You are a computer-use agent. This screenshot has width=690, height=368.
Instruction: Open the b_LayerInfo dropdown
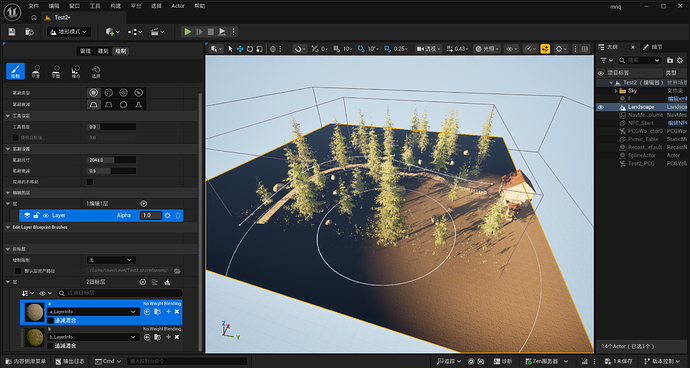pos(93,337)
